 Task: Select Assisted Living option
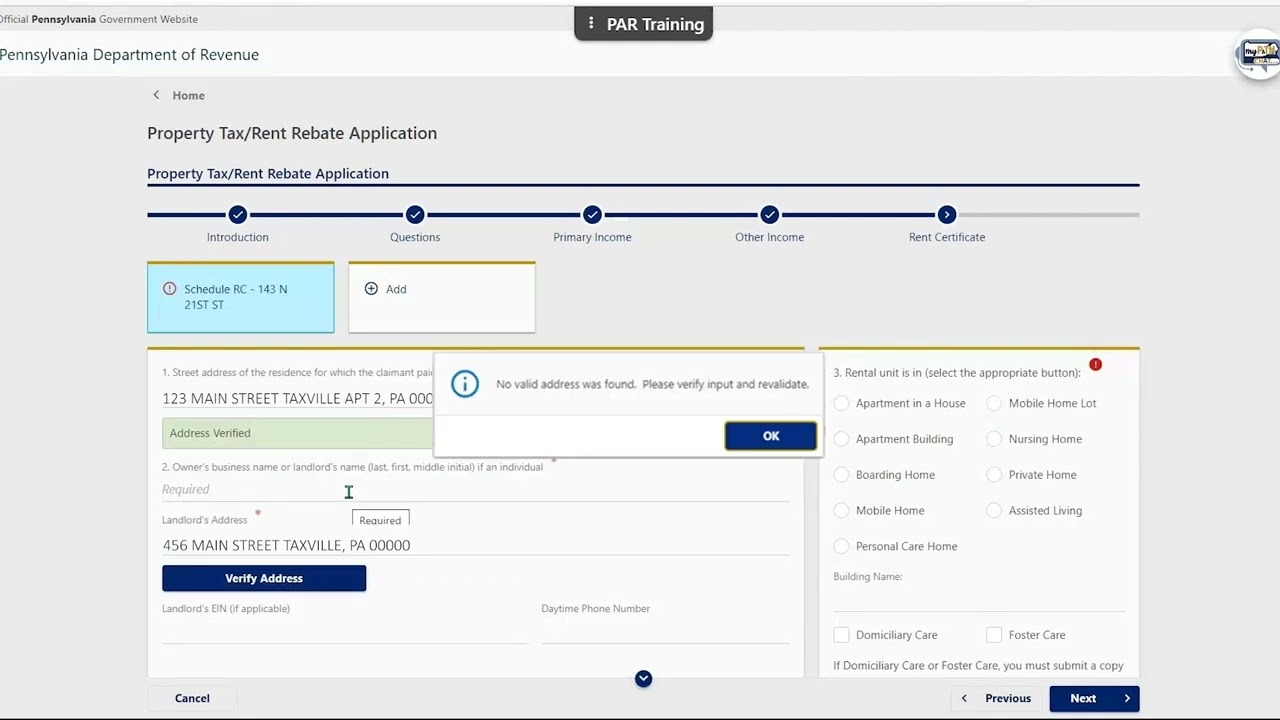[994, 511]
